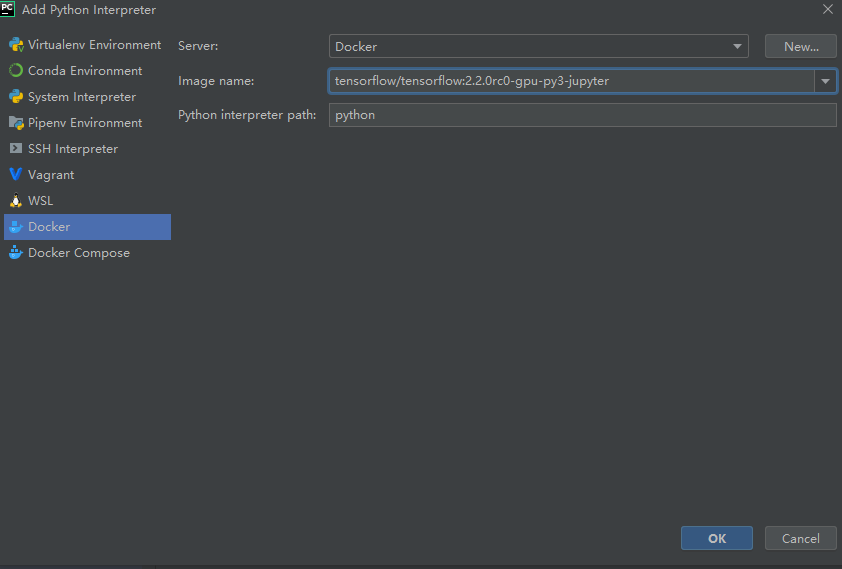Select Docker interpreter type
Viewport: 842px width, 569px height.
(x=88, y=227)
